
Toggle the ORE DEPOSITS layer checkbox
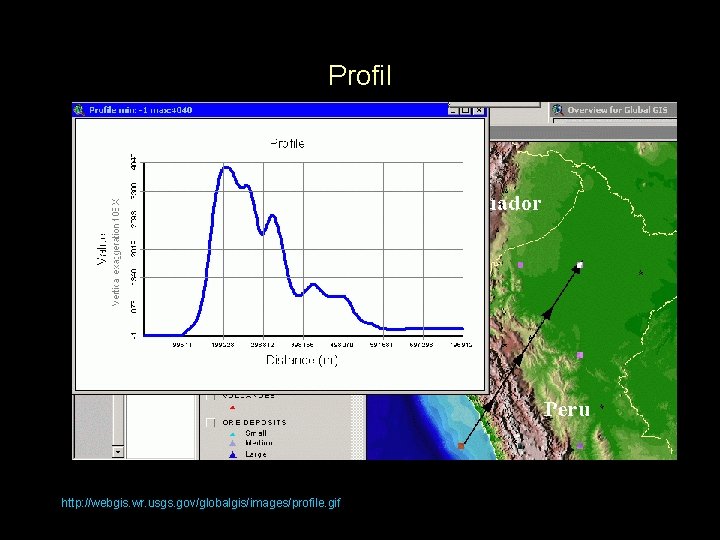pyautogui.click(x=211, y=422)
